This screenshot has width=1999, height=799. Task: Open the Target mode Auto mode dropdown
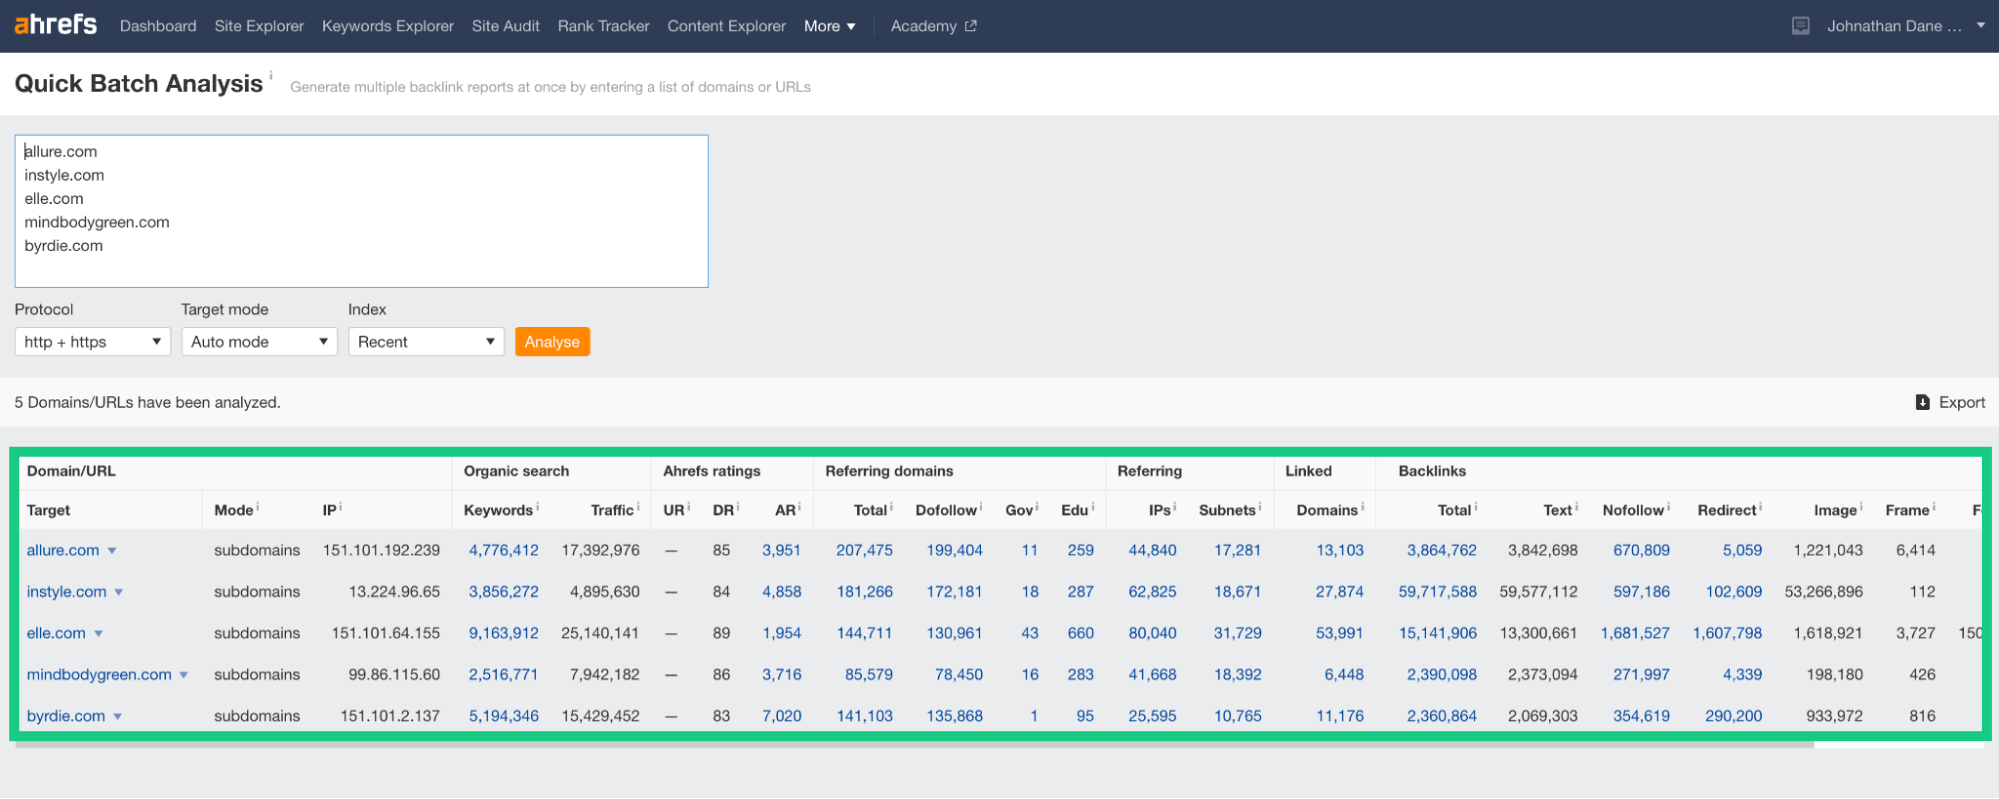pos(259,342)
